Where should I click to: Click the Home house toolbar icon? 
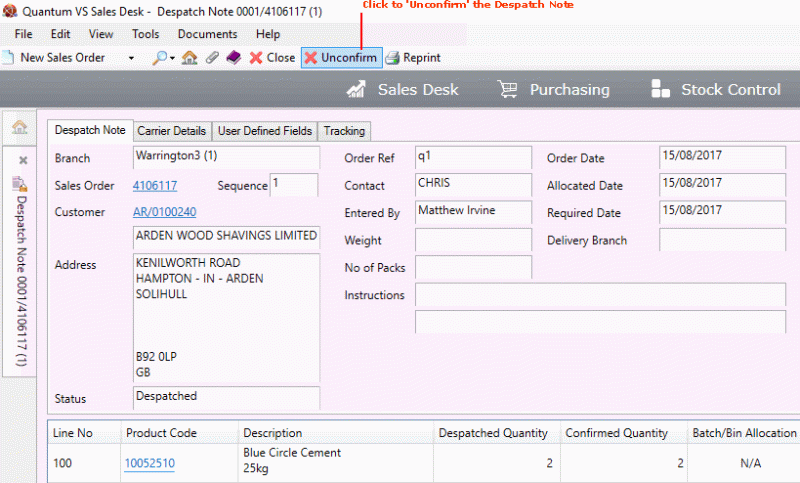[x=189, y=58]
